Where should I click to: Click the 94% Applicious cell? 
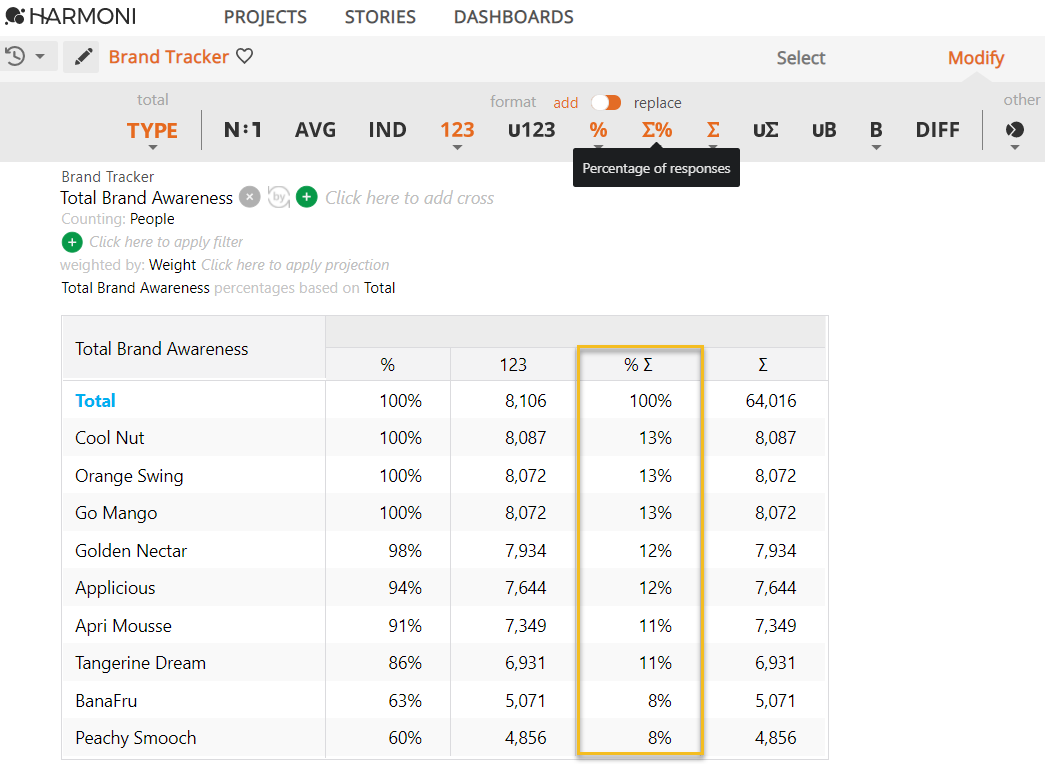point(405,588)
